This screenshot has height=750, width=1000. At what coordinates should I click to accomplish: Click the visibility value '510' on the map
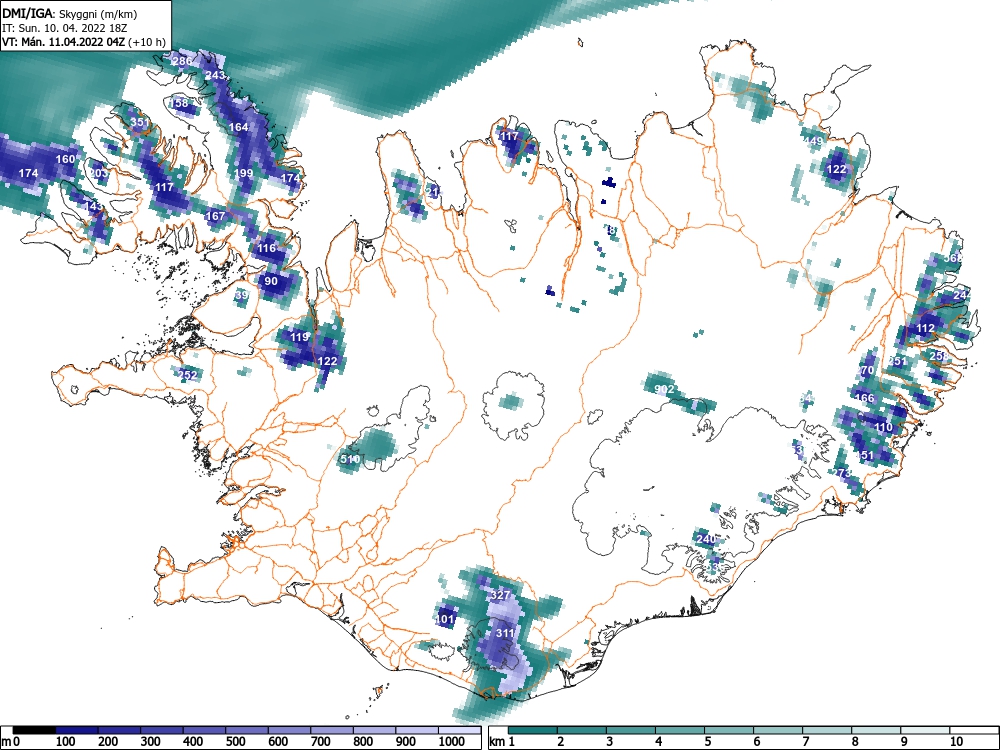click(x=350, y=459)
